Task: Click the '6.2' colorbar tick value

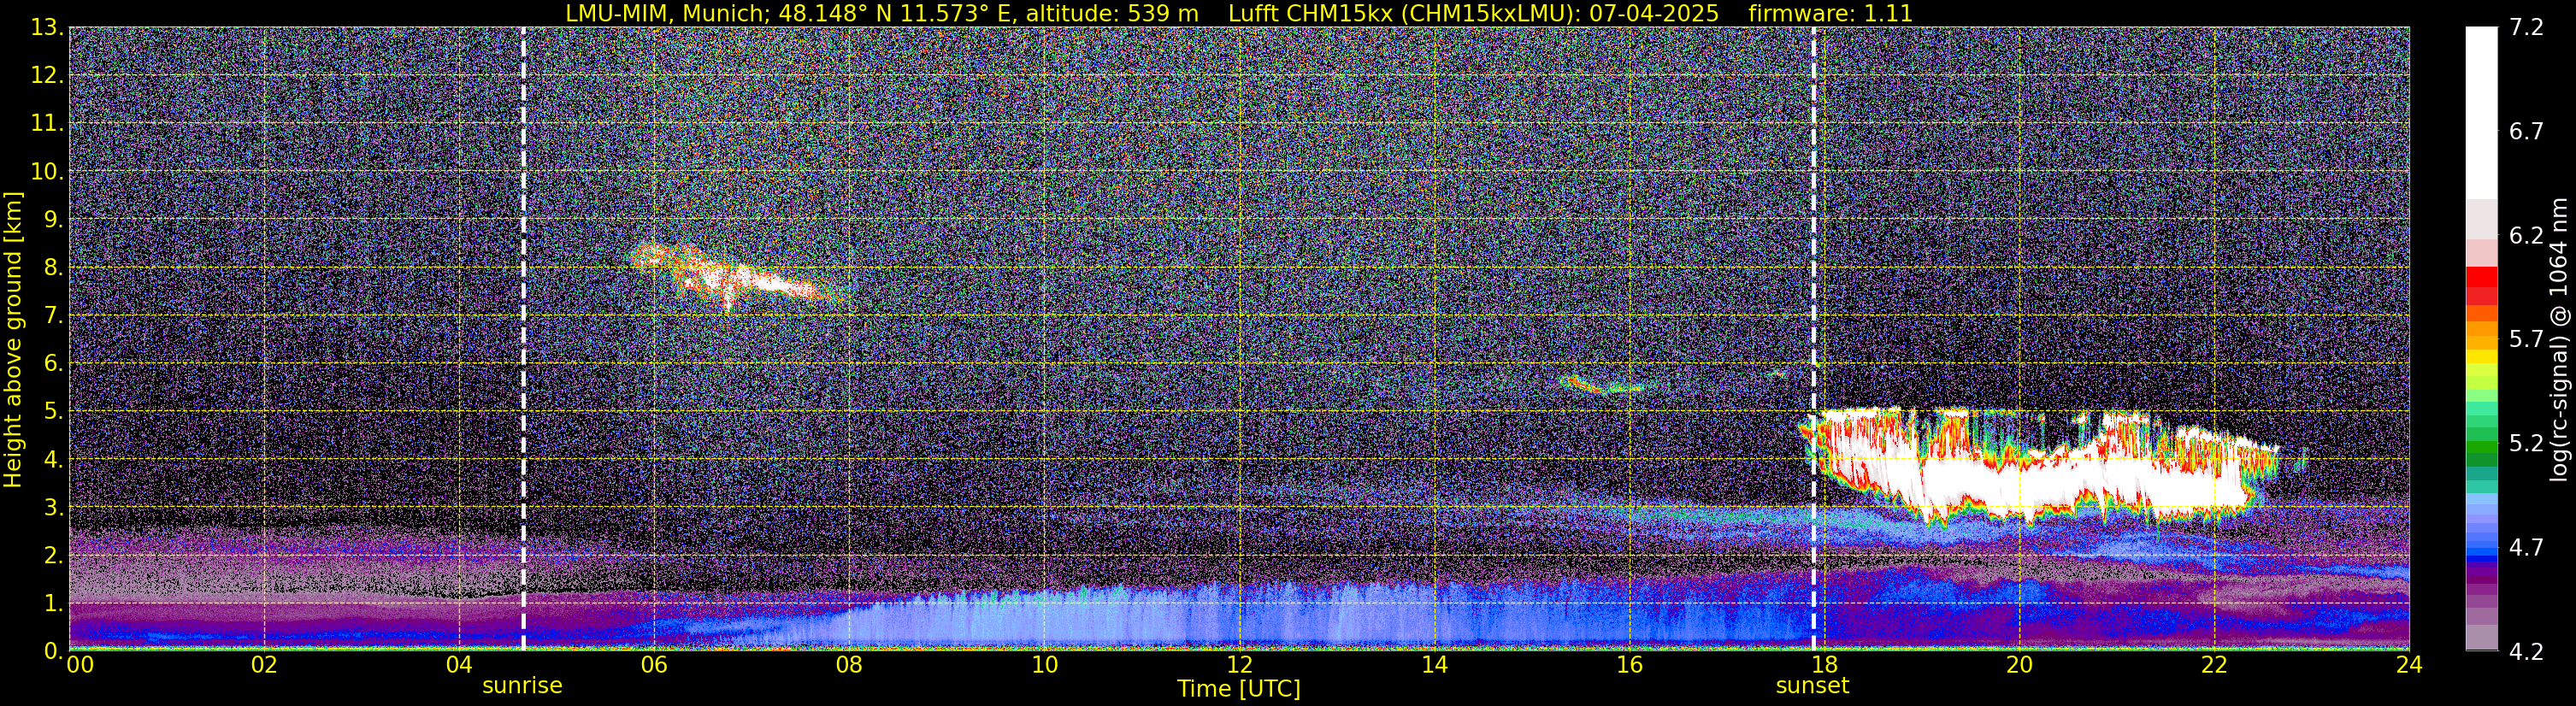Action: pos(2526,236)
